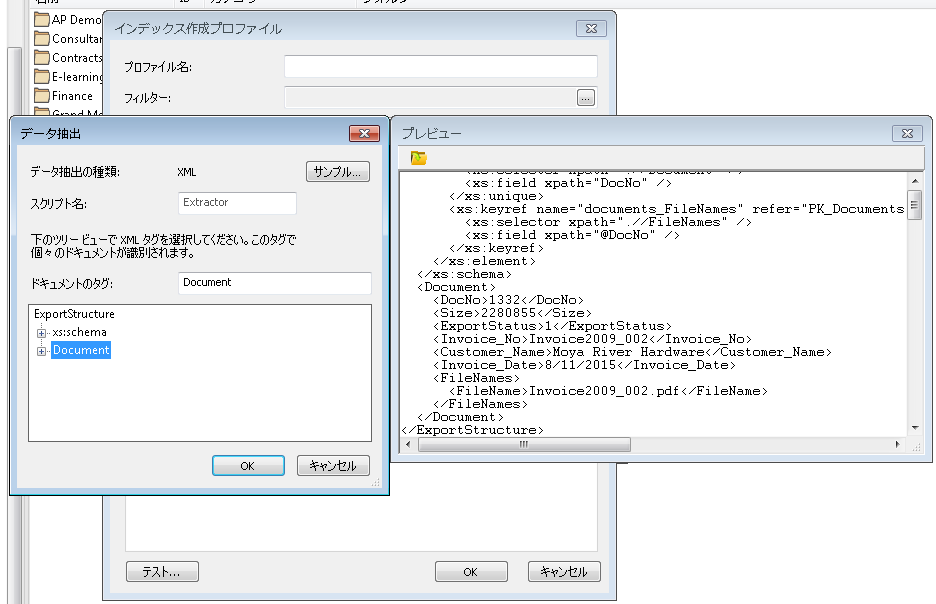Click the preview vertical scrollbar thumb
936x604 pixels.
click(x=915, y=205)
